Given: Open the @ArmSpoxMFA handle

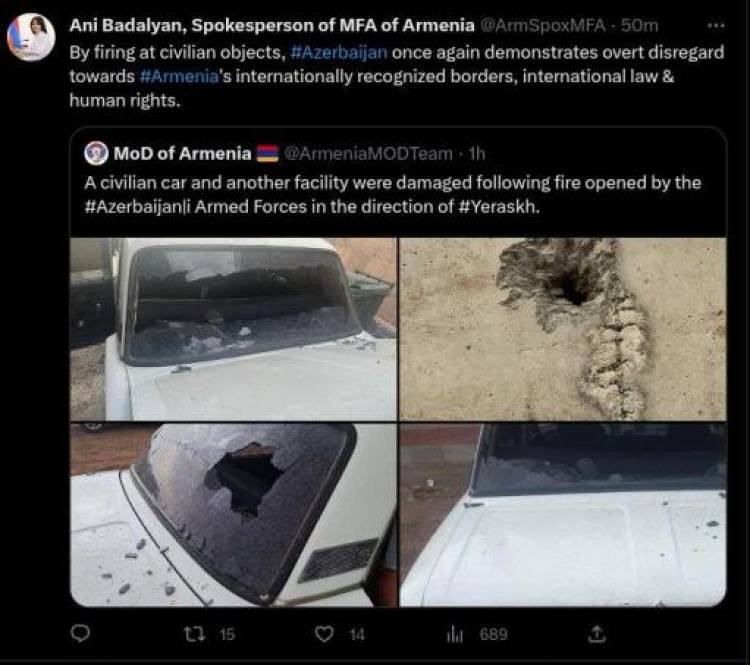Looking at the screenshot, I should [542, 25].
